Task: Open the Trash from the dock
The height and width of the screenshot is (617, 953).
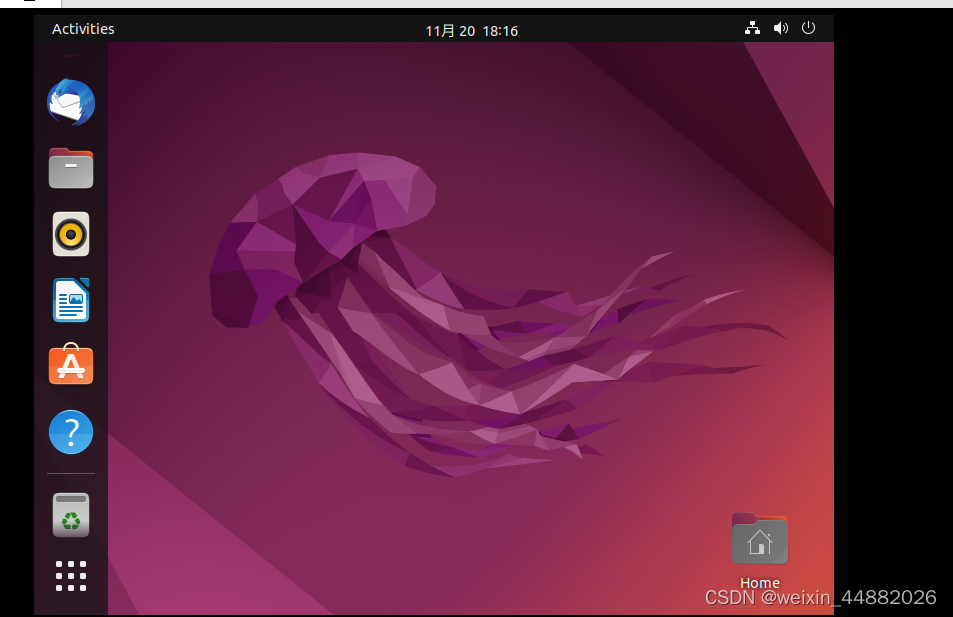Action: (70, 515)
